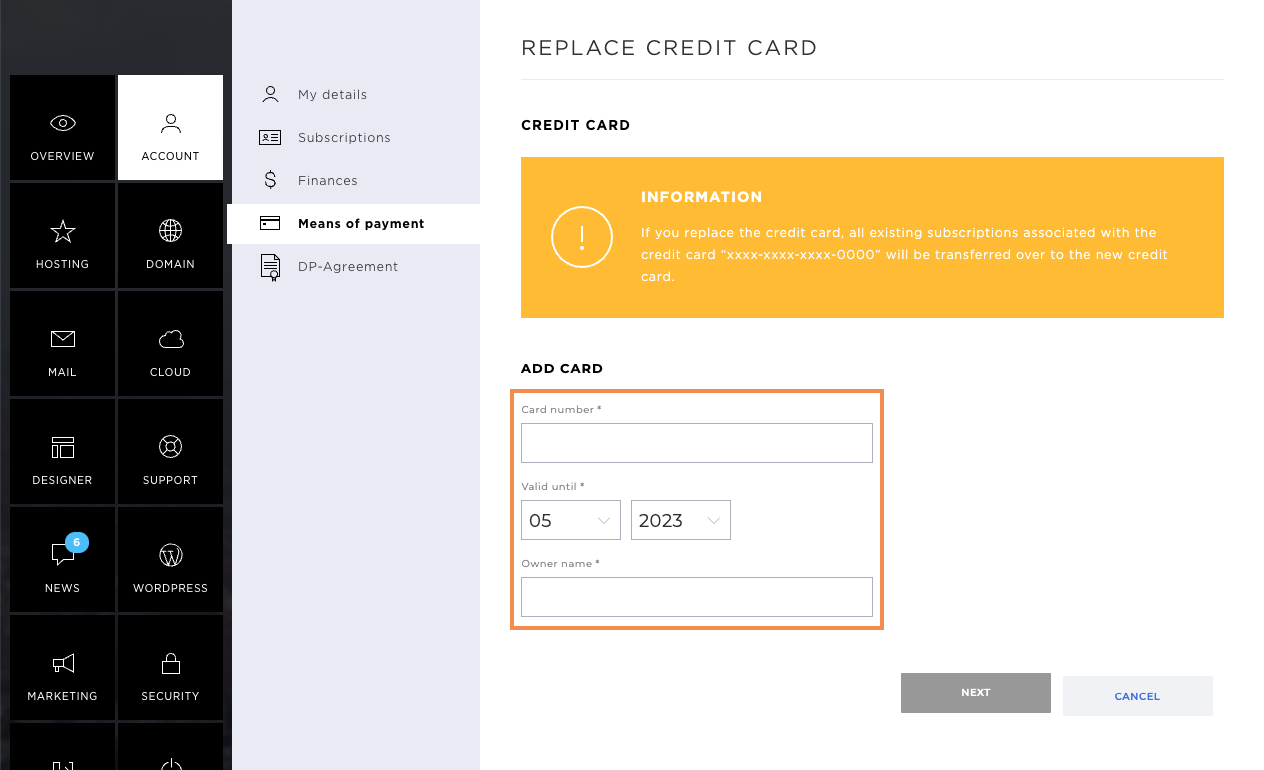Expand the expiry year dropdown showing 2023

tap(681, 520)
